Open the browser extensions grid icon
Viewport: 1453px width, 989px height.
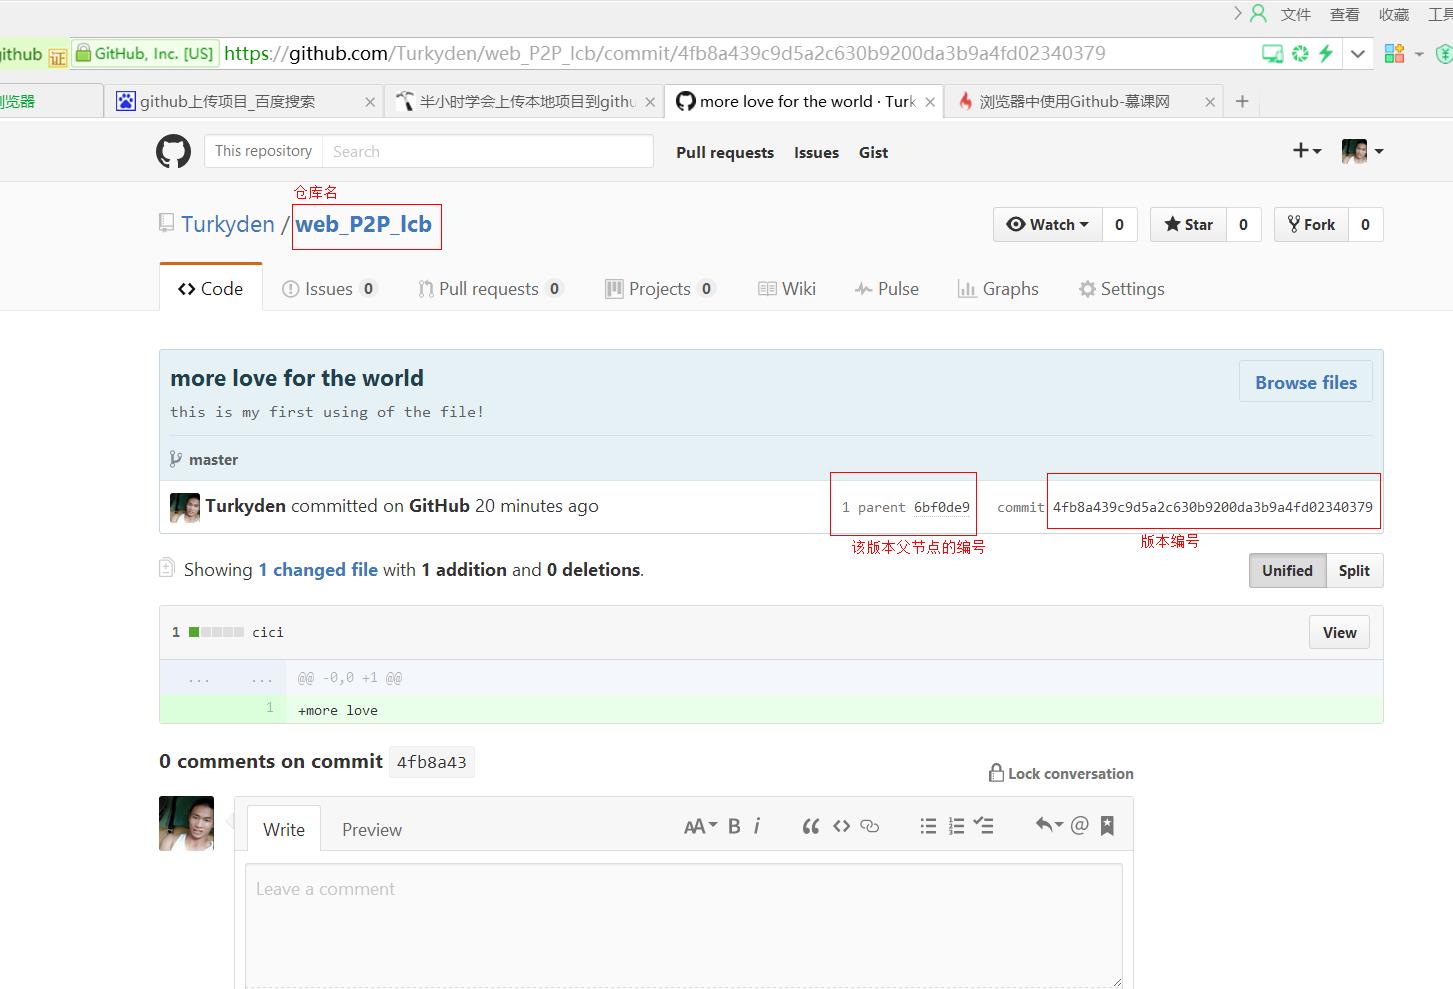pyautogui.click(x=1394, y=54)
